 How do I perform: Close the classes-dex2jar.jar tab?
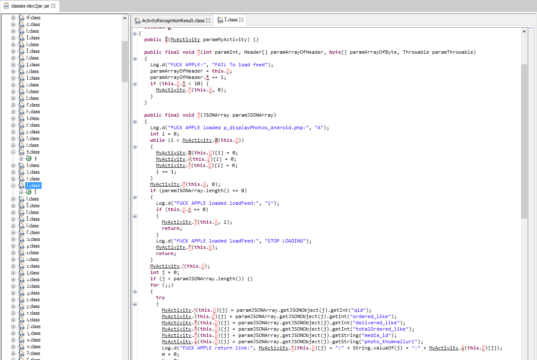(53, 6)
